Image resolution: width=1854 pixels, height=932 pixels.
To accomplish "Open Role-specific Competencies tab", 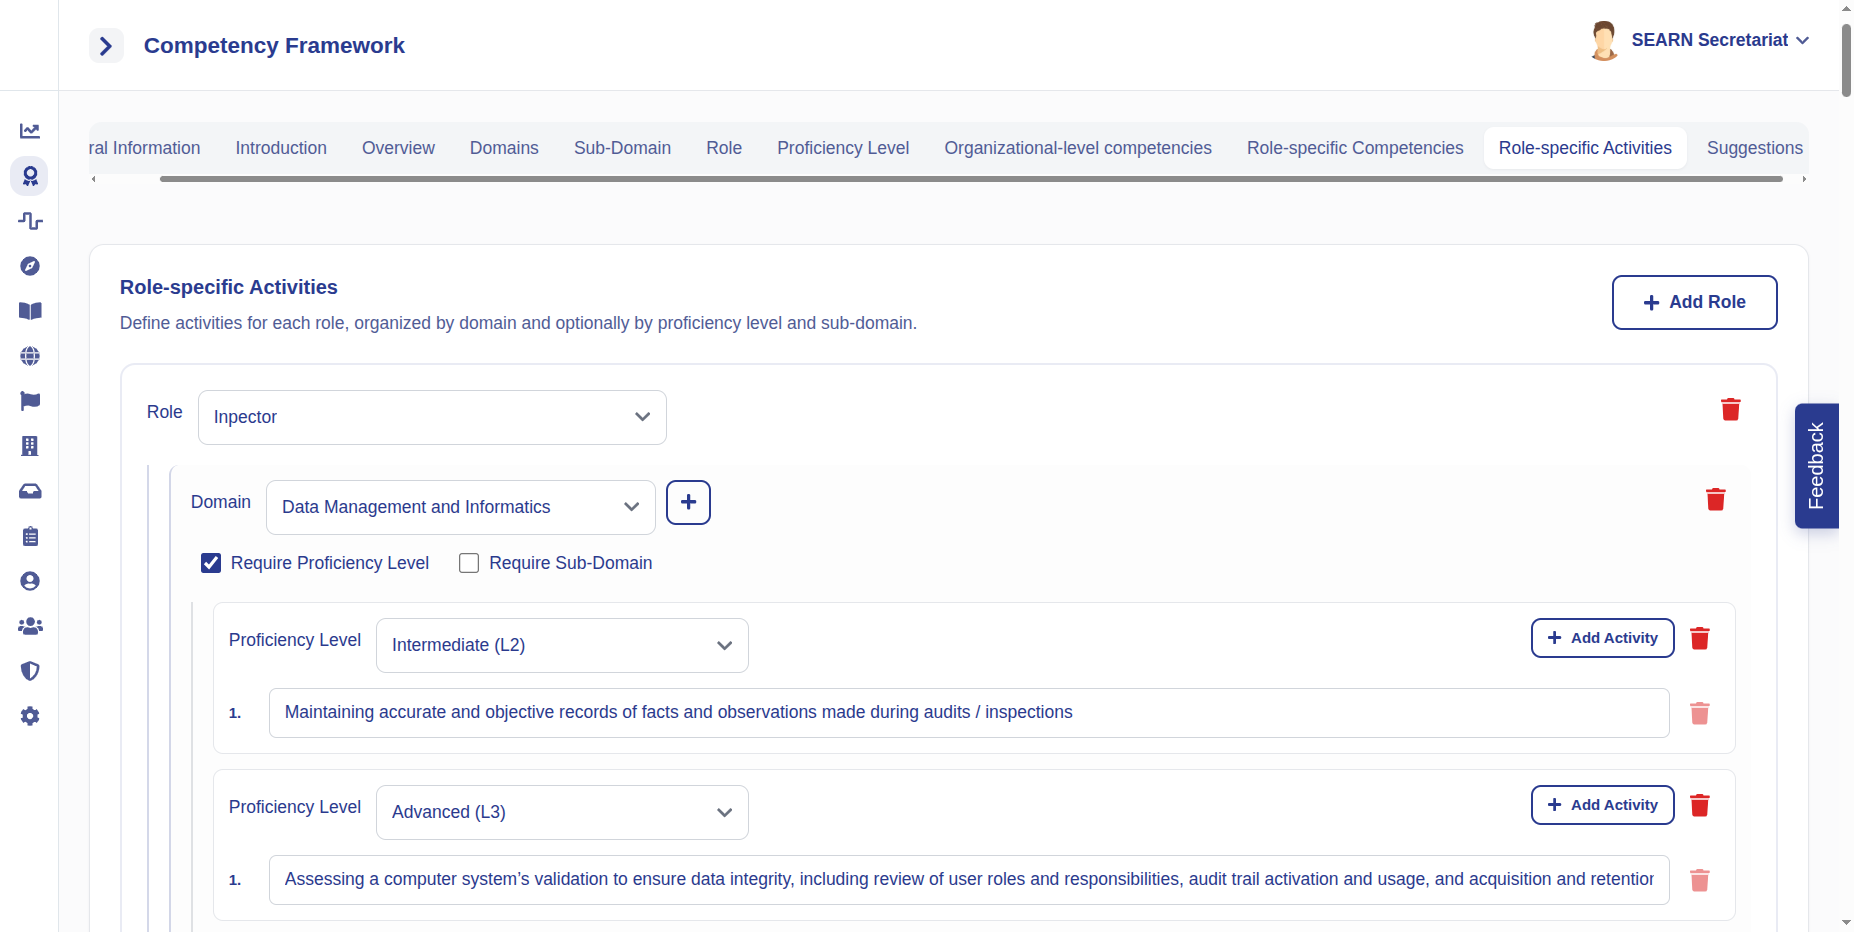I will tap(1355, 148).
